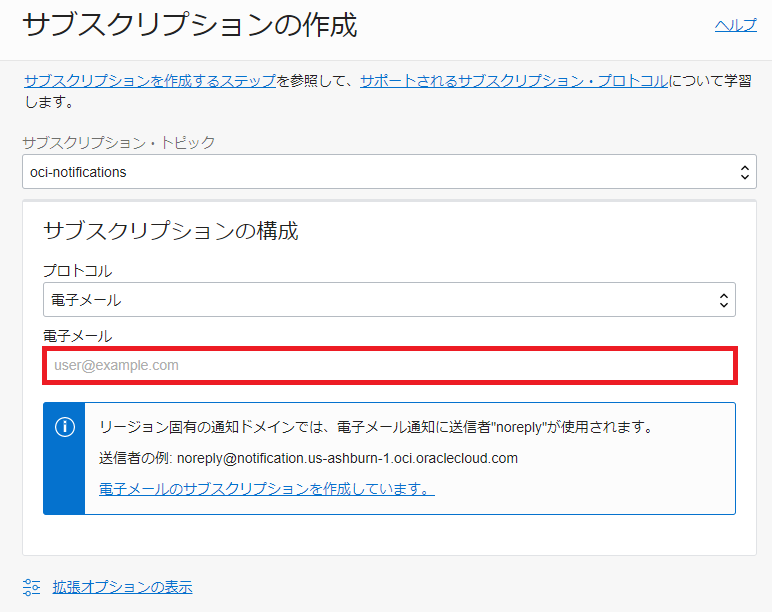Click the リージョン固有の通知ドメイン notice message
The height and width of the screenshot is (612, 772).
pos(375,427)
